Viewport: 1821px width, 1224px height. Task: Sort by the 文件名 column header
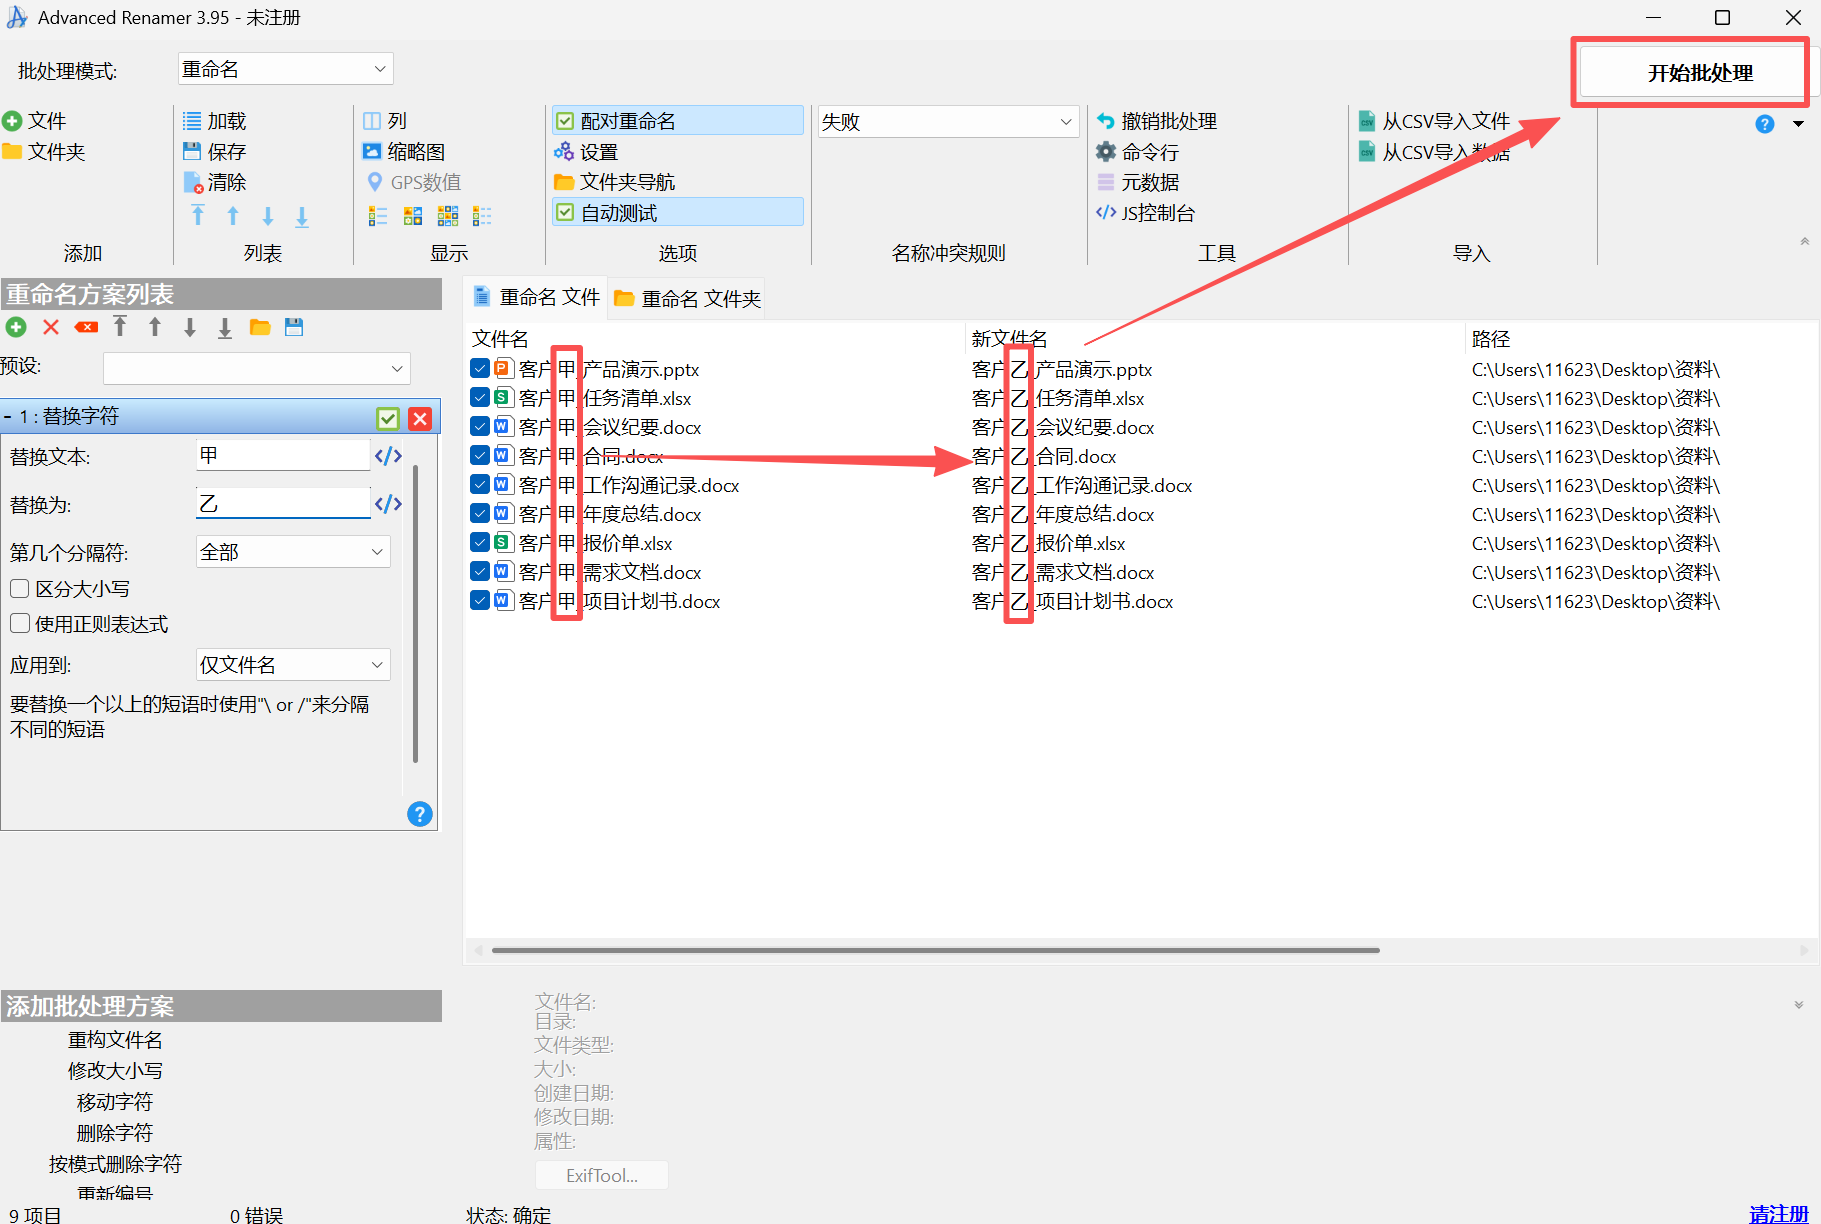point(500,339)
